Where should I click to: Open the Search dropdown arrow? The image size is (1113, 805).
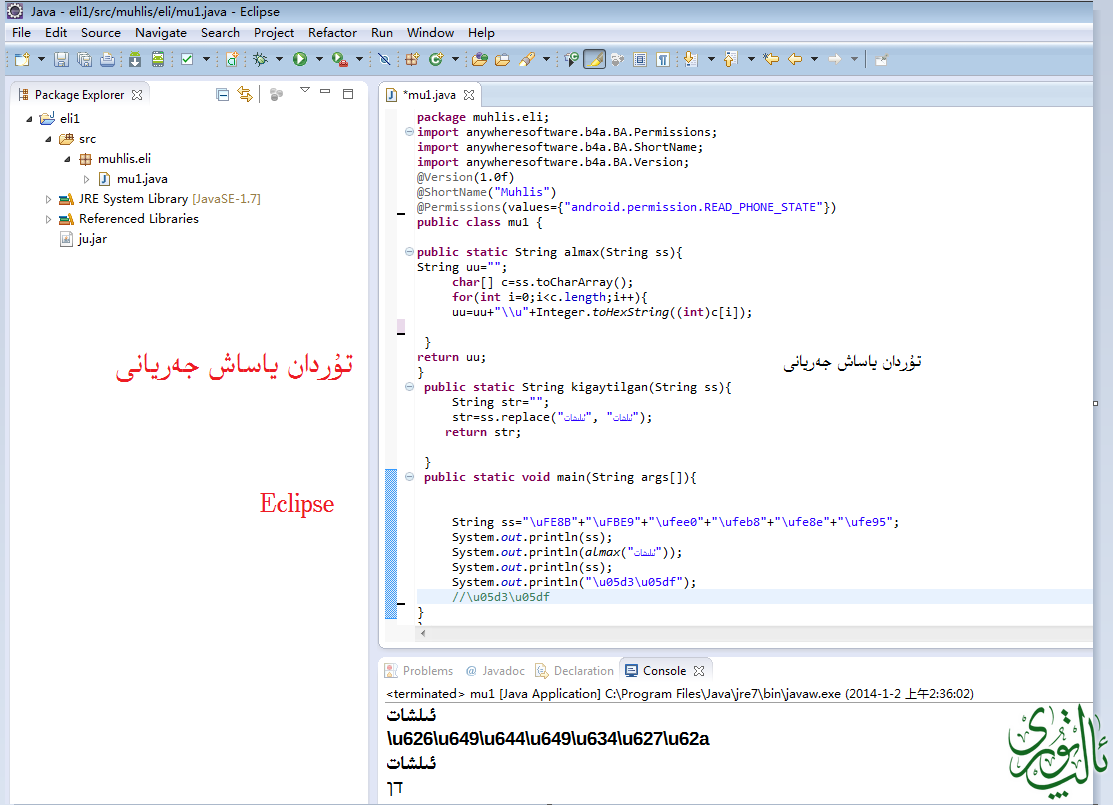coord(546,60)
